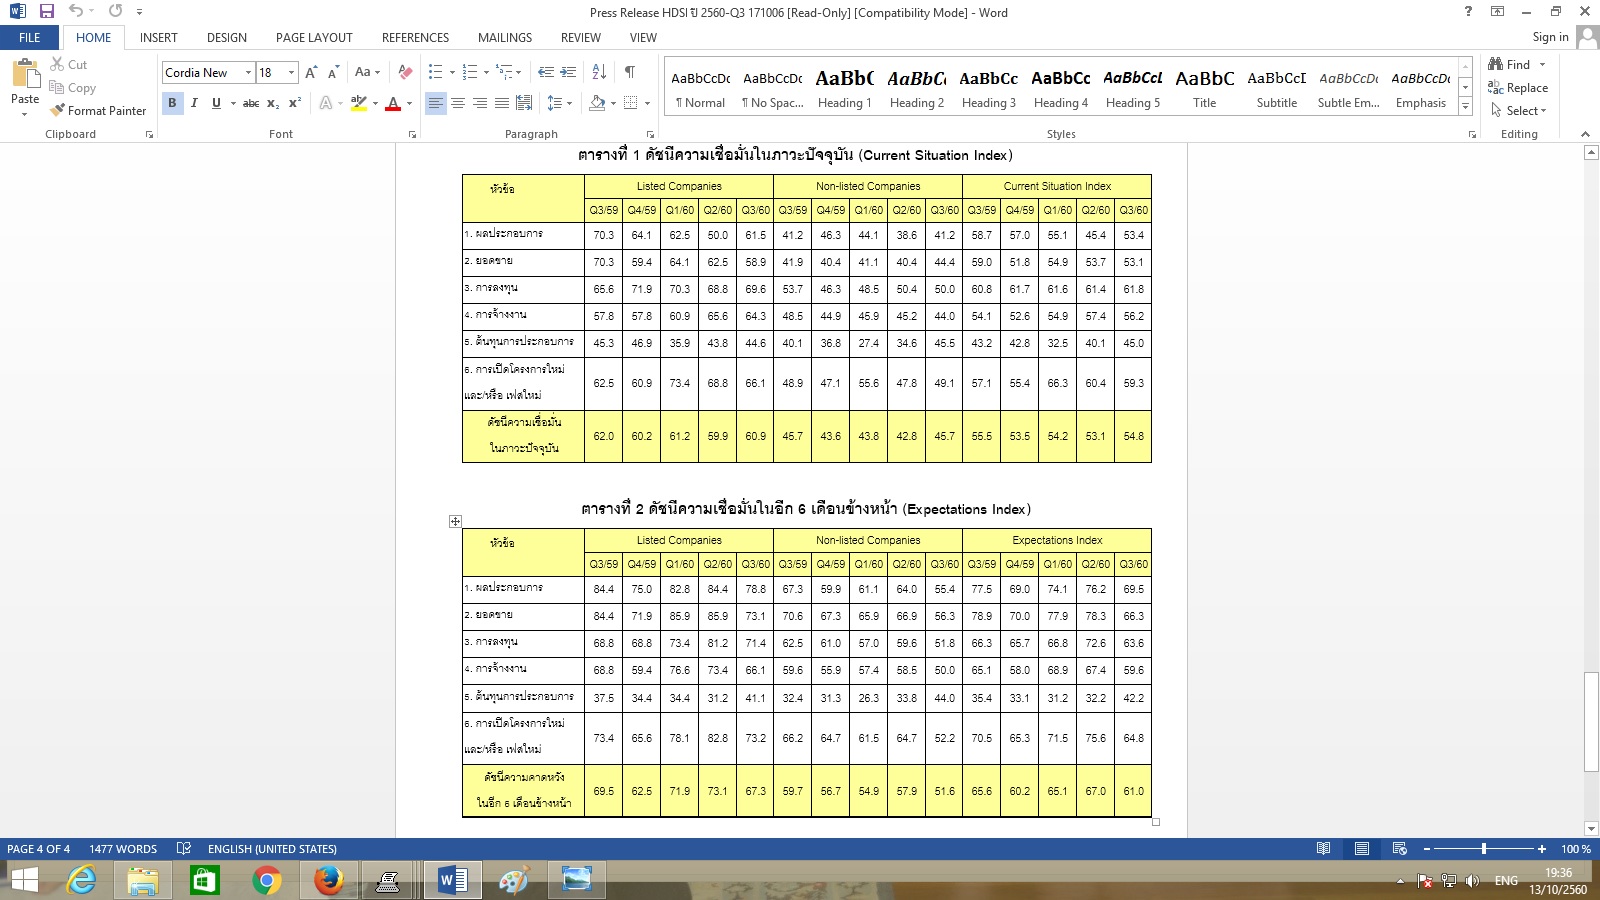Click the table move handle above หัวข้อ

[455, 521]
